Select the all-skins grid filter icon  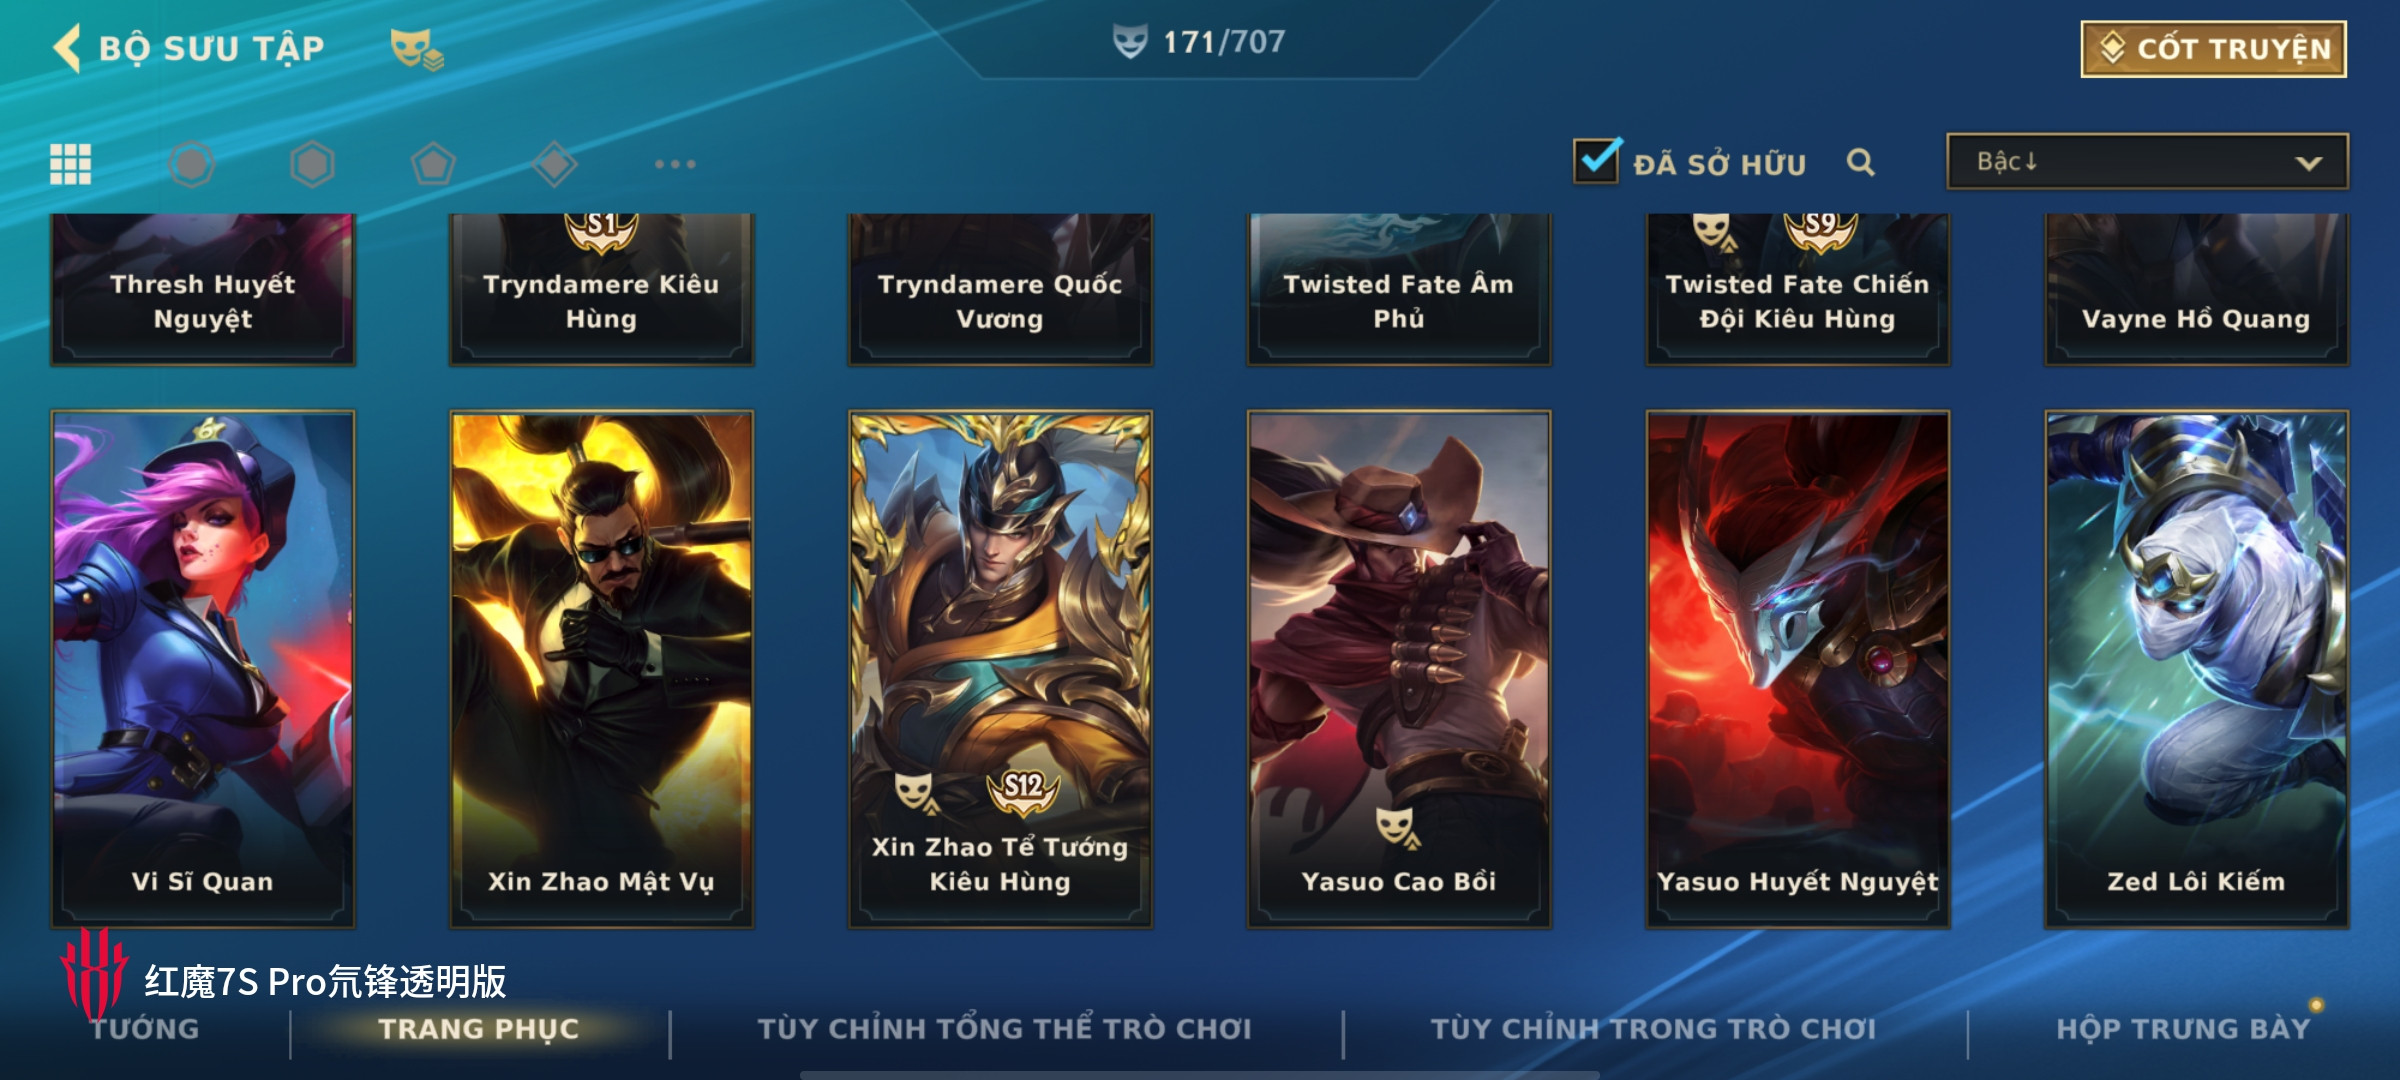pyautogui.click(x=71, y=164)
